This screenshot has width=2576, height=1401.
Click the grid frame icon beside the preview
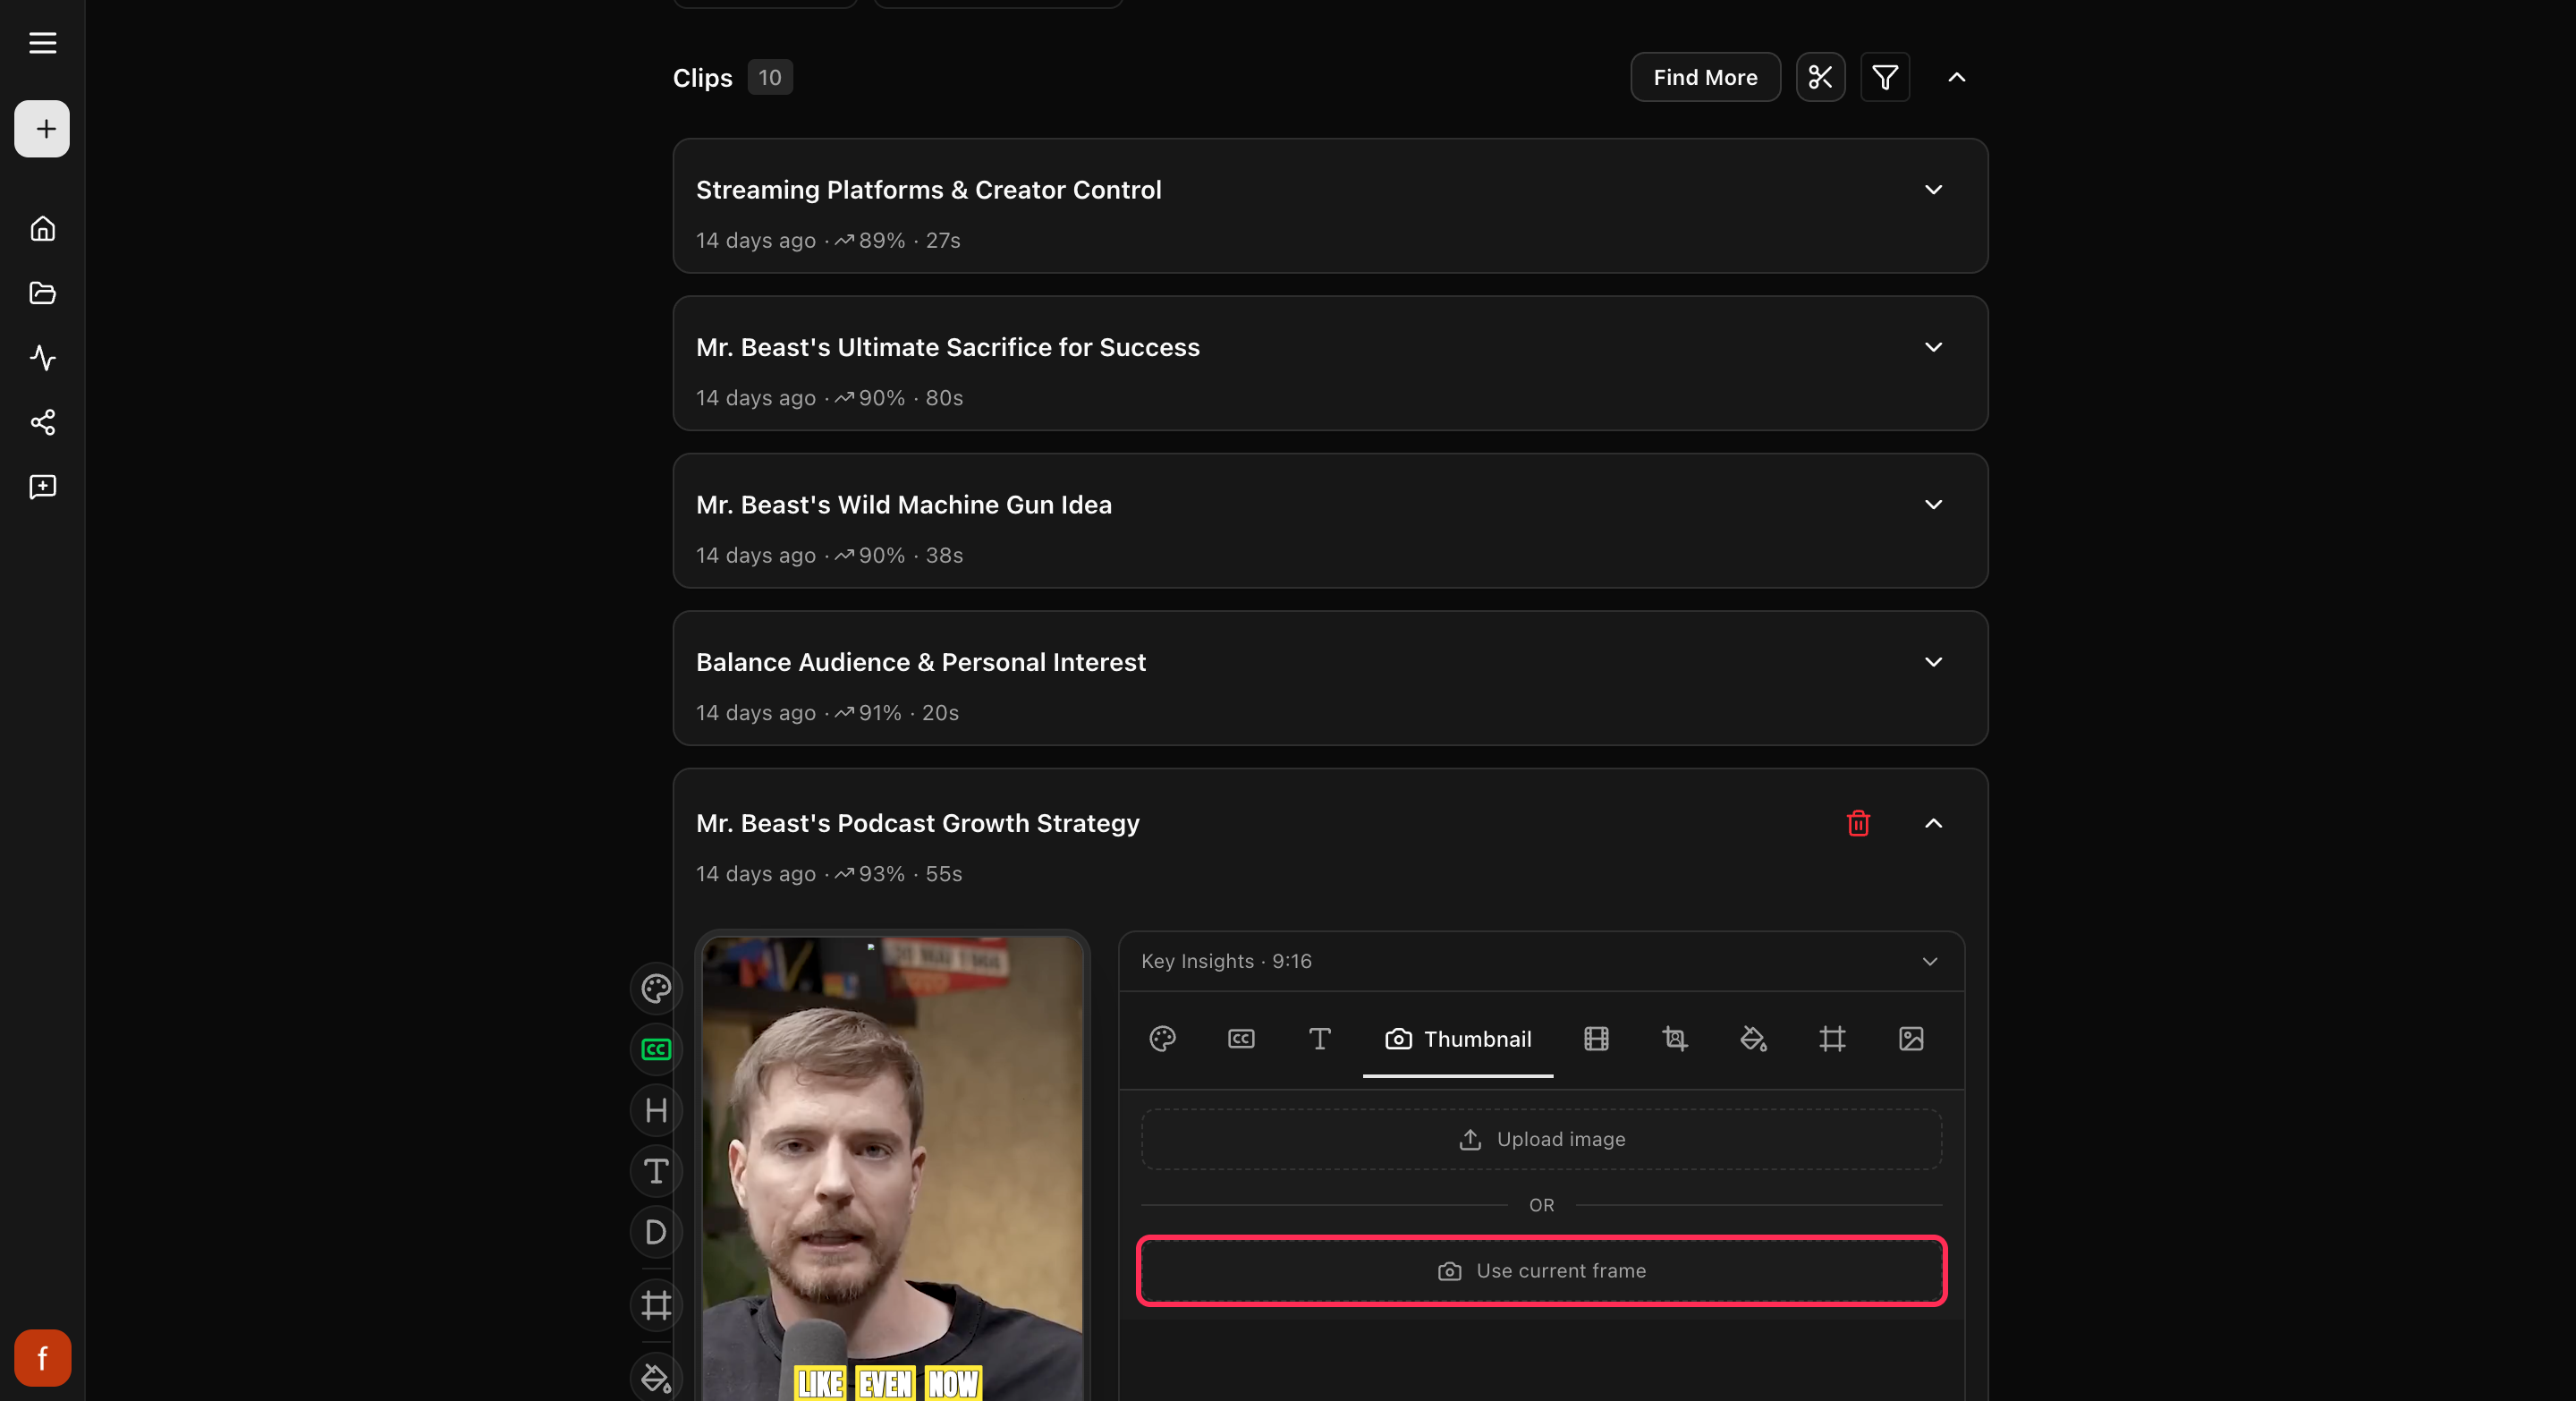tap(656, 1305)
